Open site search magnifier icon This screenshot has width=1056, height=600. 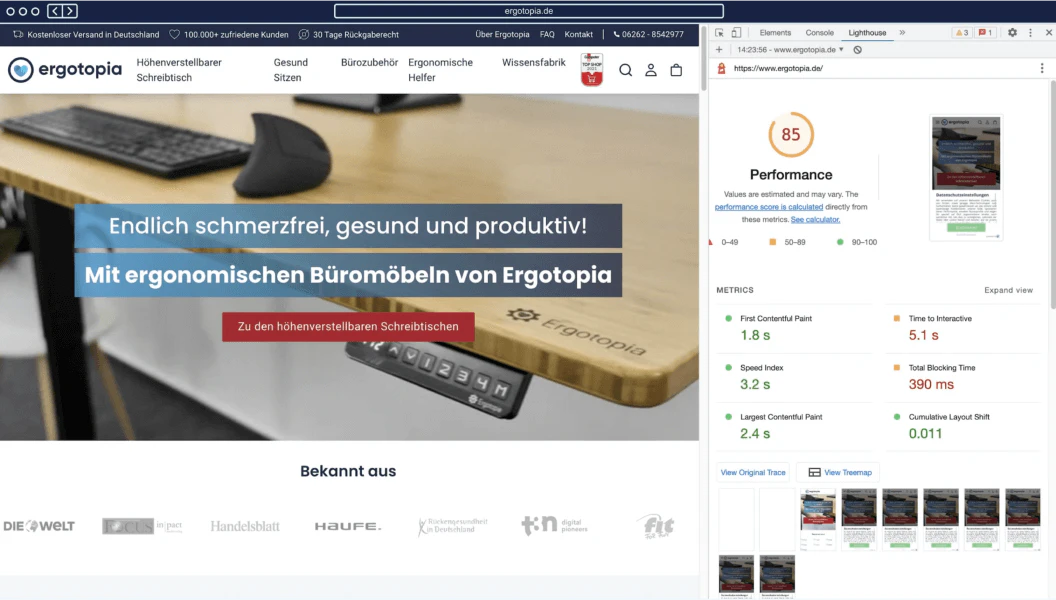(x=626, y=70)
